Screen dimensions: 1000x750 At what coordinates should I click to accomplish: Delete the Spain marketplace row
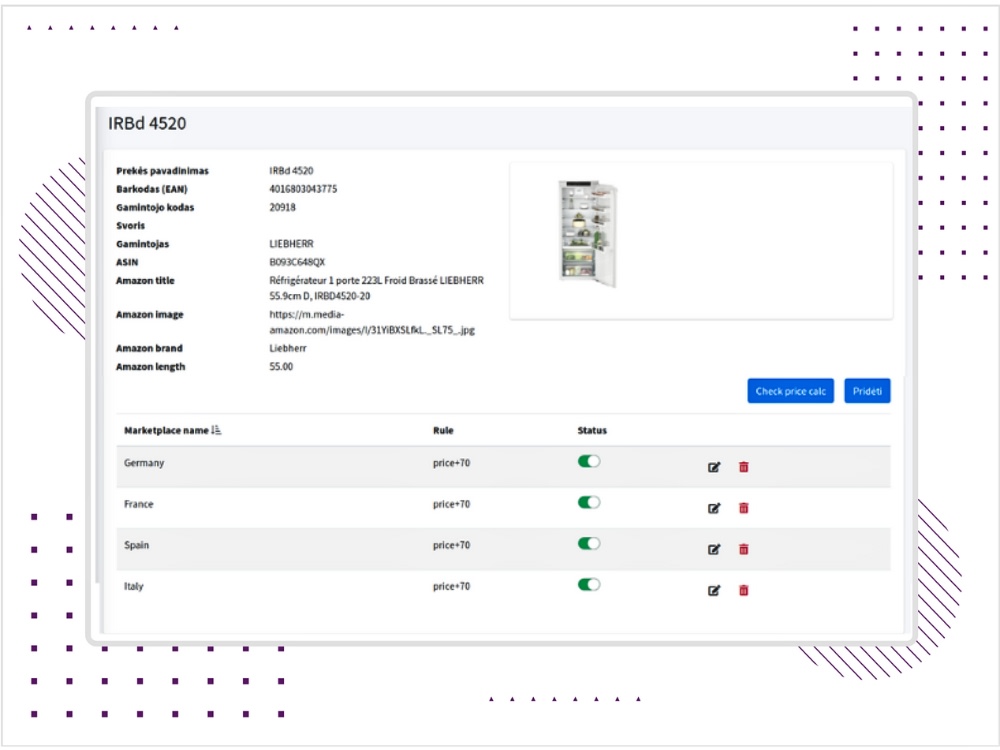tap(744, 549)
